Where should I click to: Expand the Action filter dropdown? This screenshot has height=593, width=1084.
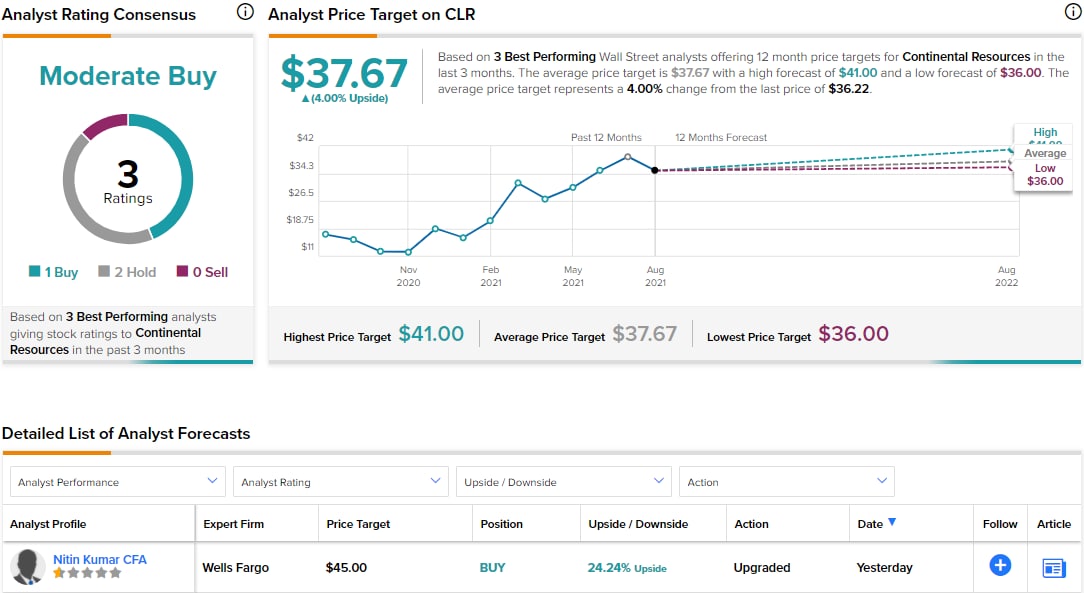pos(786,482)
